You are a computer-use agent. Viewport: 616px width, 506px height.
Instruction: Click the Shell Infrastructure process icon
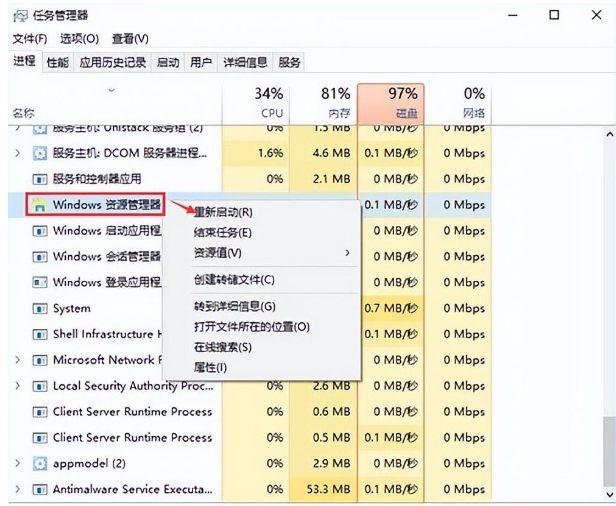coord(40,334)
